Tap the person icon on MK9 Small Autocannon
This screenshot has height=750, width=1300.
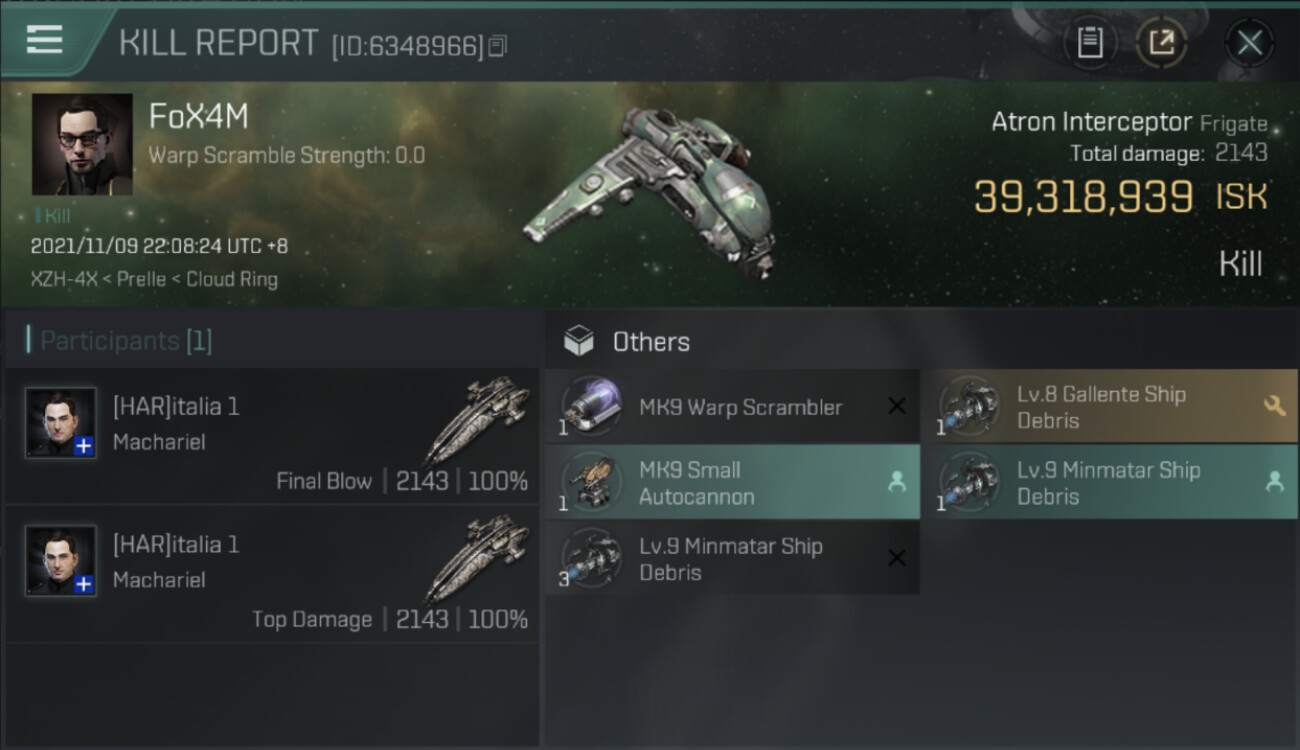pyautogui.click(x=897, y=482)
